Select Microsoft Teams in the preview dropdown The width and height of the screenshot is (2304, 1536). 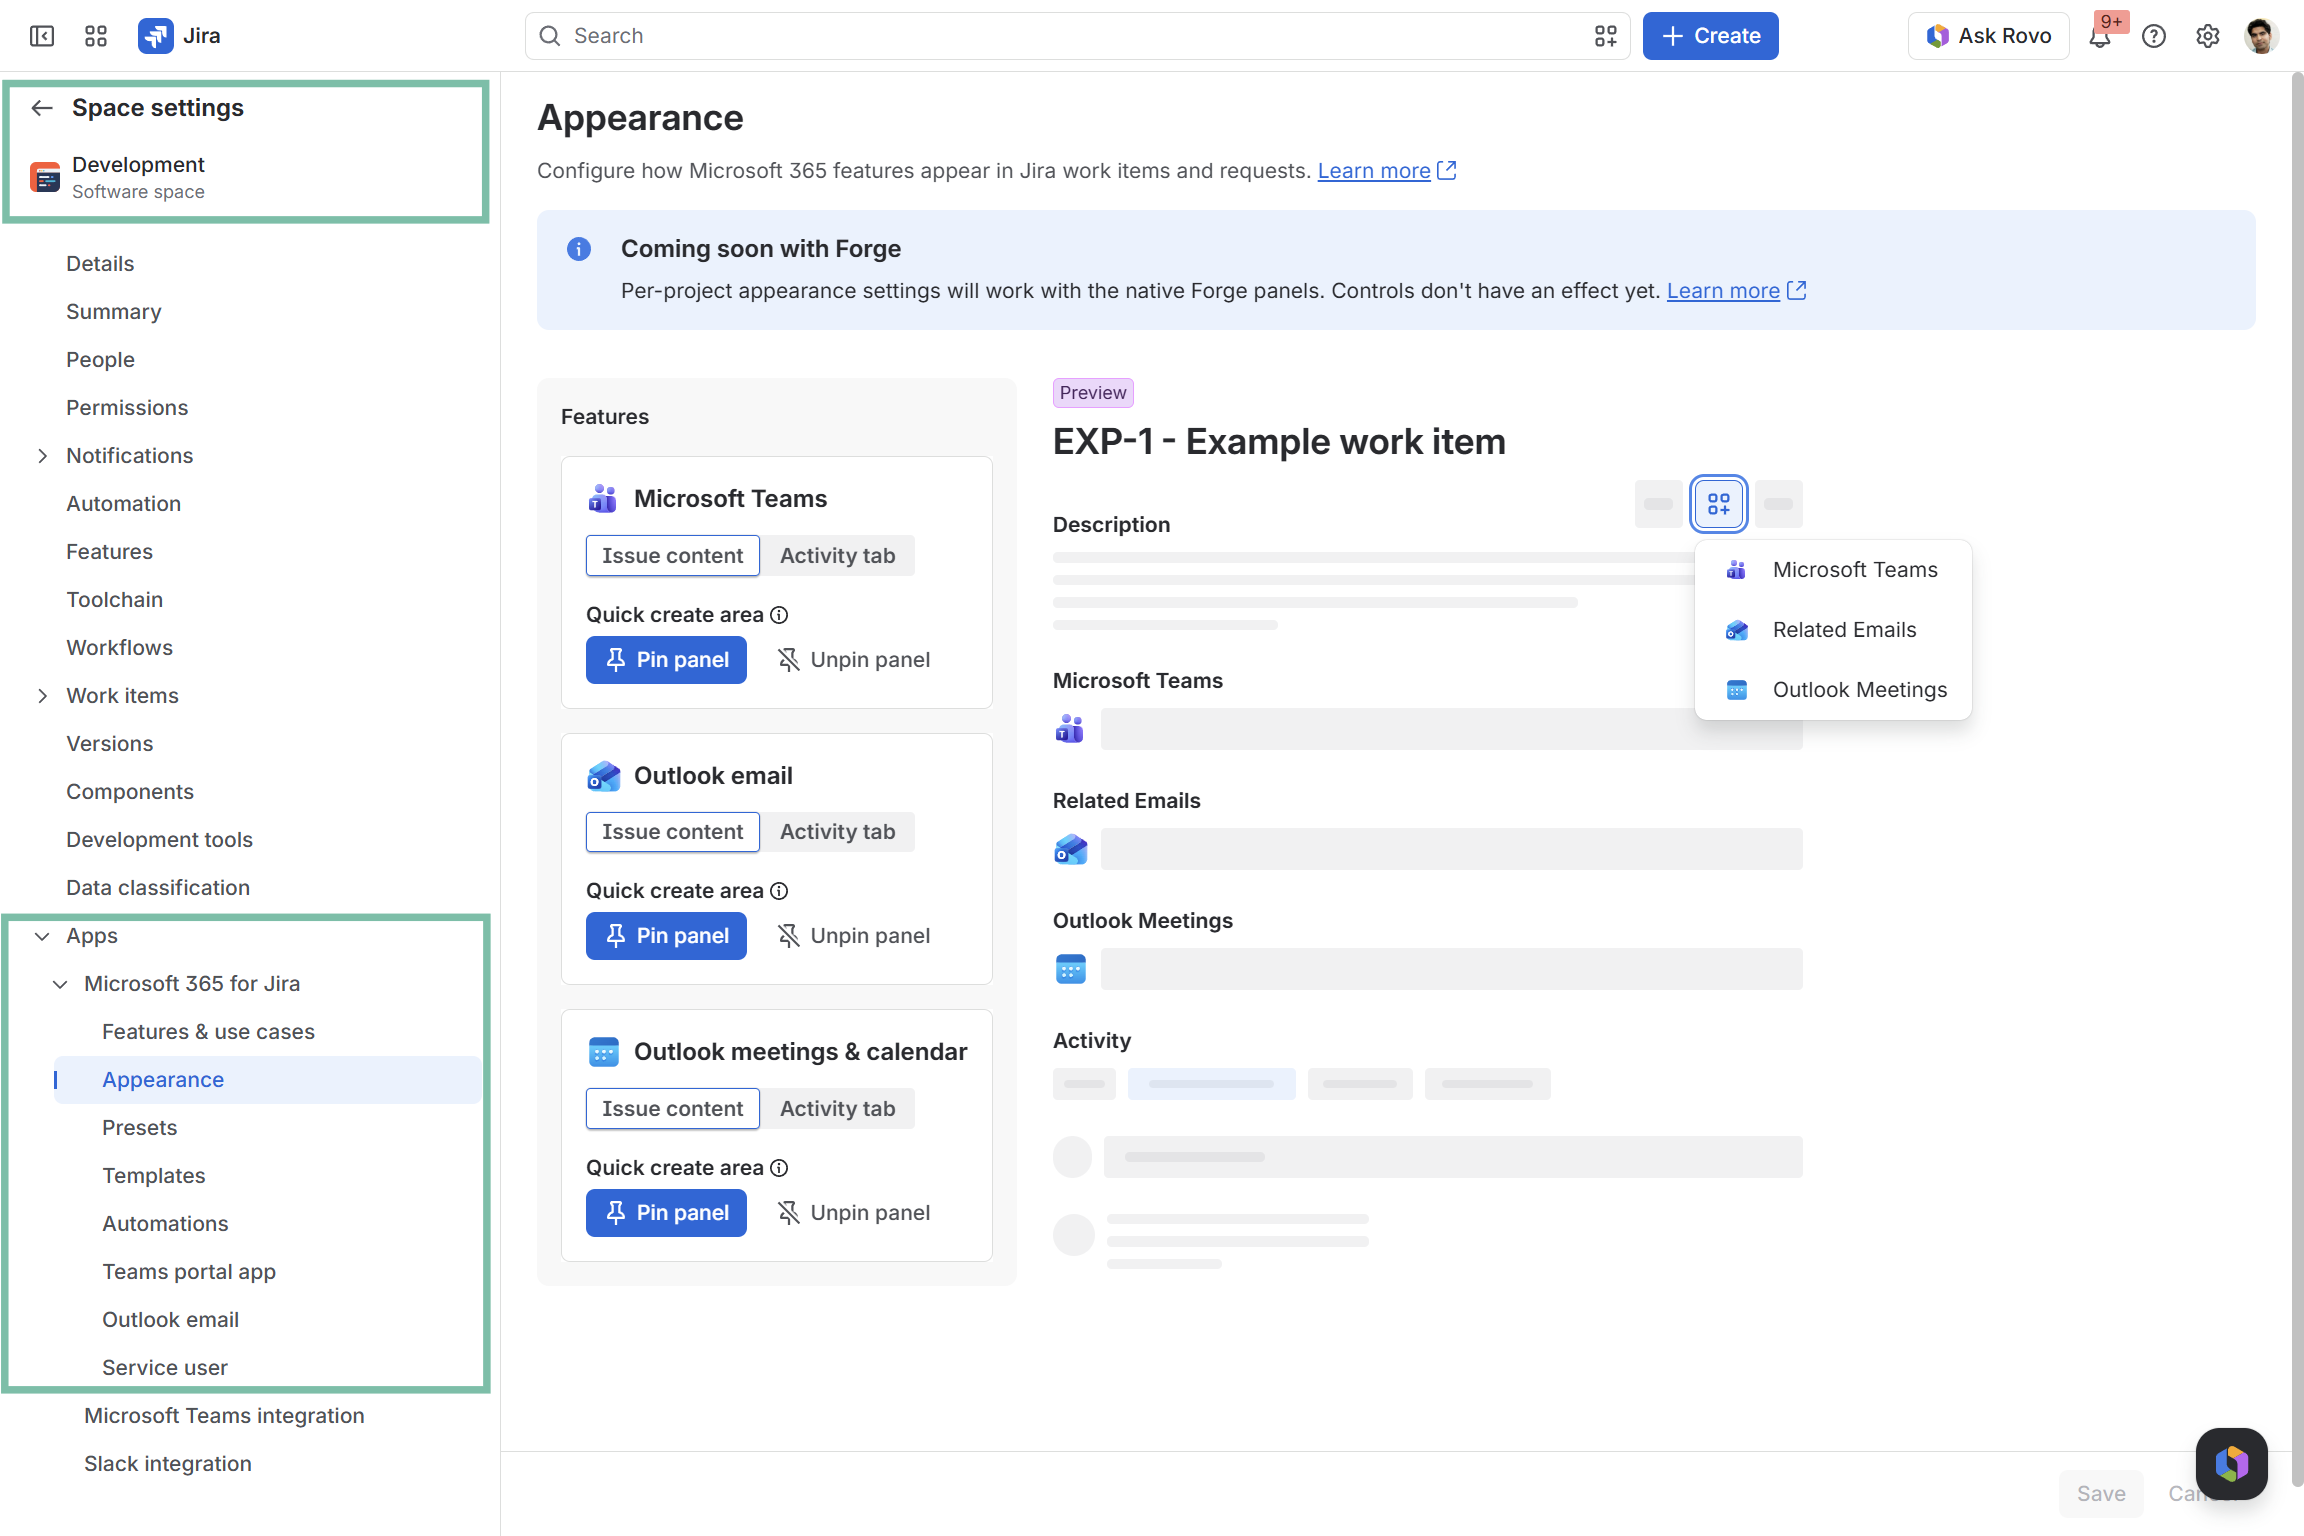point(1834,570)
